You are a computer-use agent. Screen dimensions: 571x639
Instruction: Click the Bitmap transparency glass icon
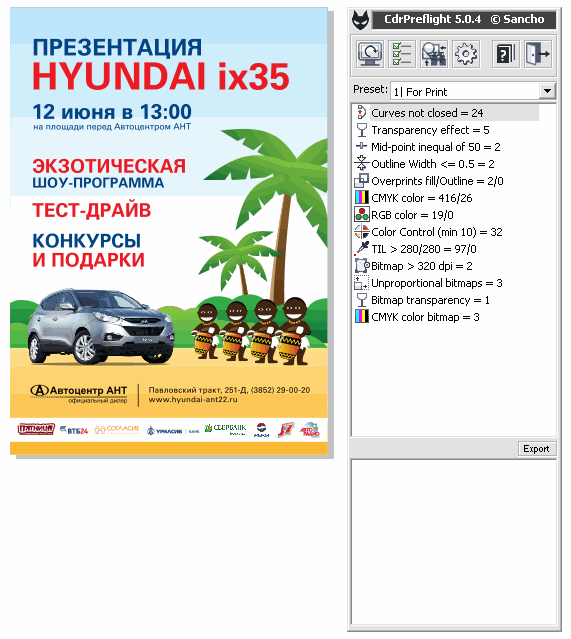361,300
